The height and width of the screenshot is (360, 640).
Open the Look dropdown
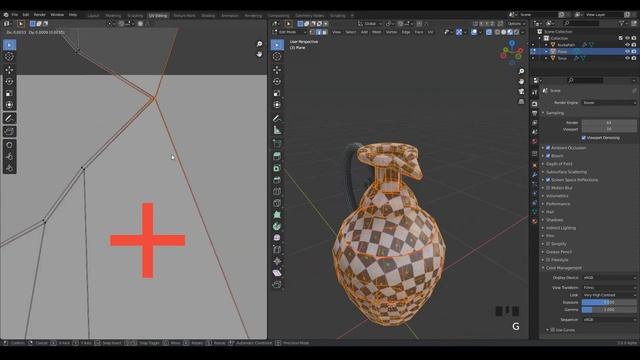pyautogui.click(x=609, y=295)
